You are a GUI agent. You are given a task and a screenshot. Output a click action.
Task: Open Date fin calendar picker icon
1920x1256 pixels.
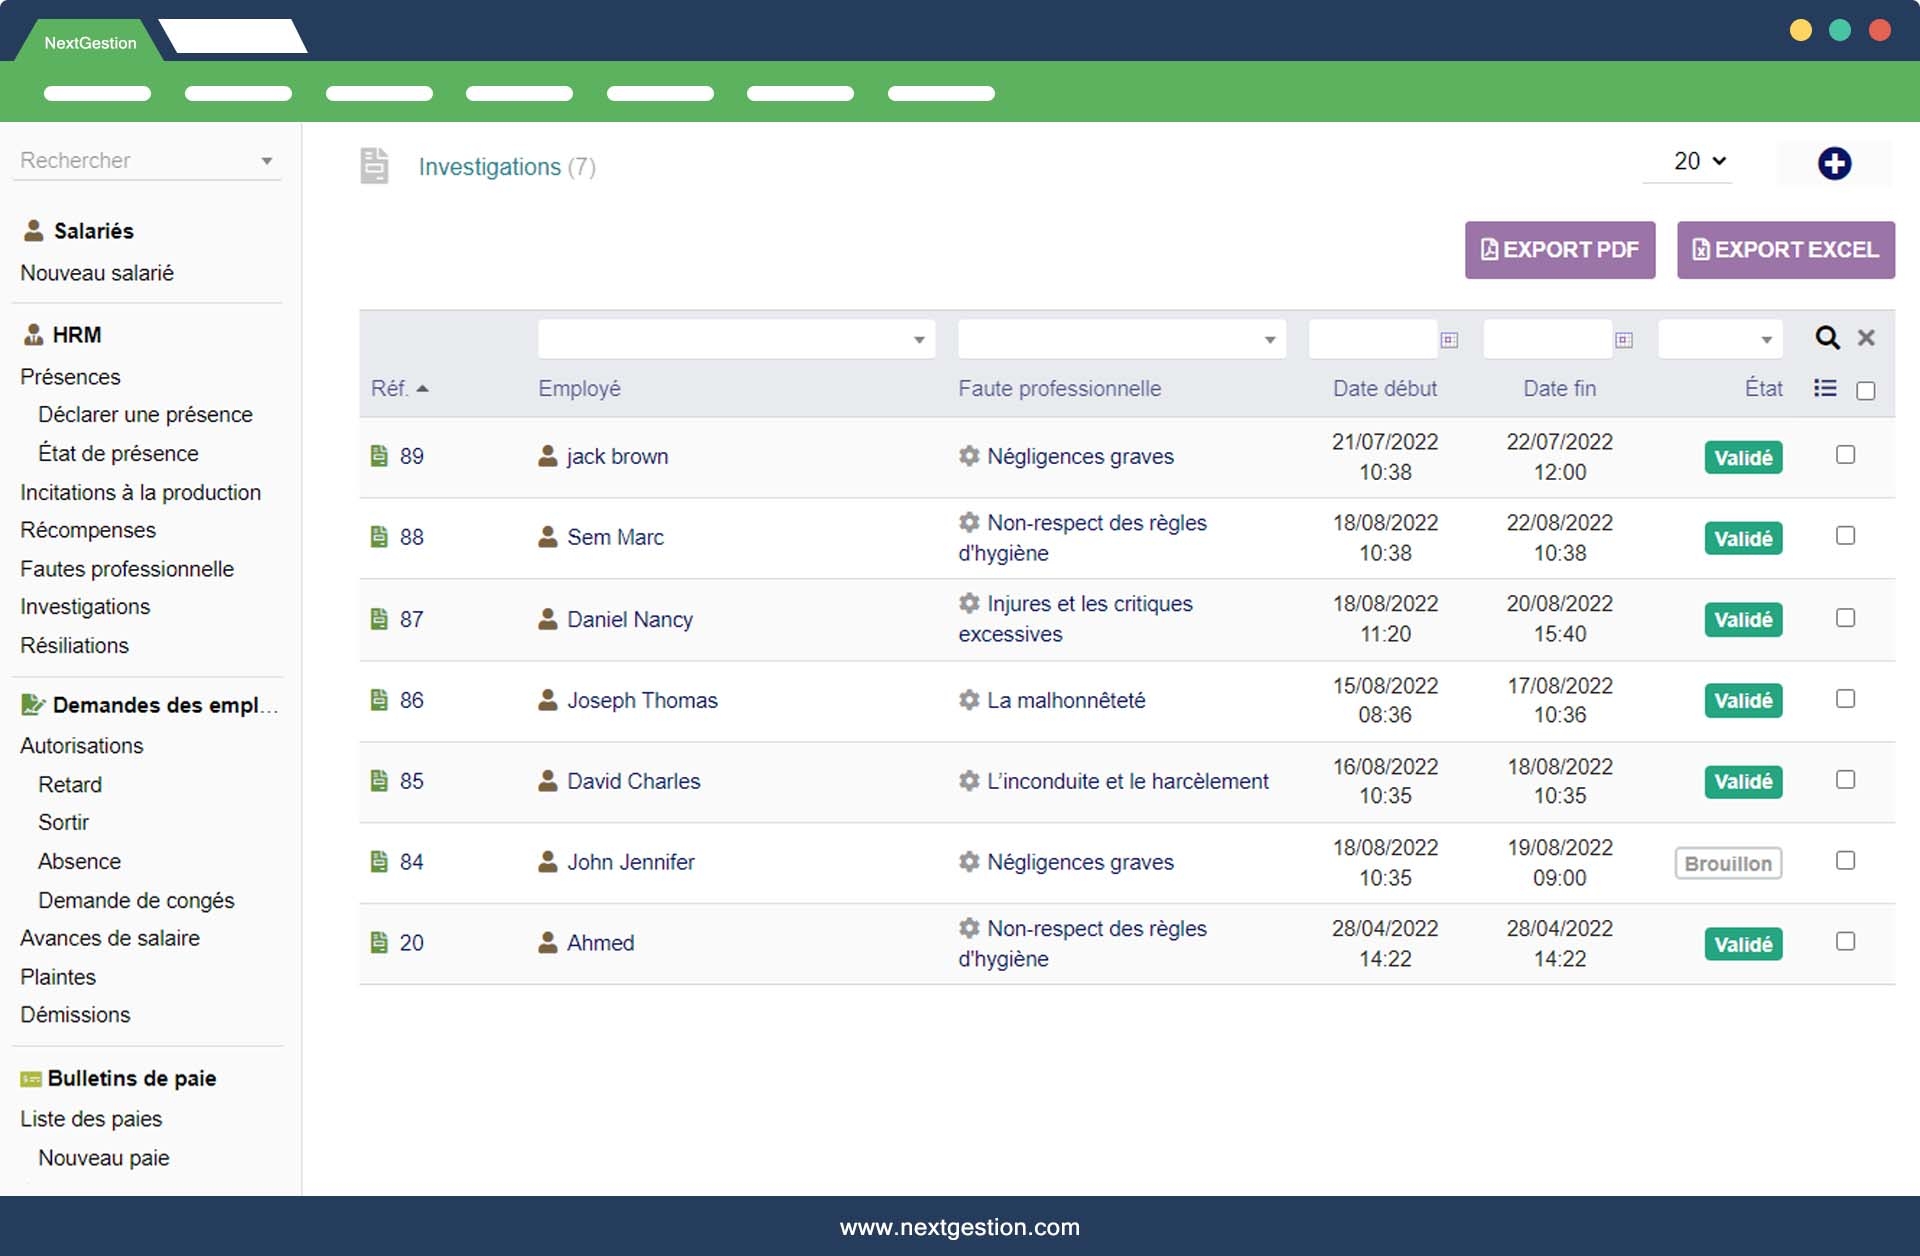pos(1623,340)
